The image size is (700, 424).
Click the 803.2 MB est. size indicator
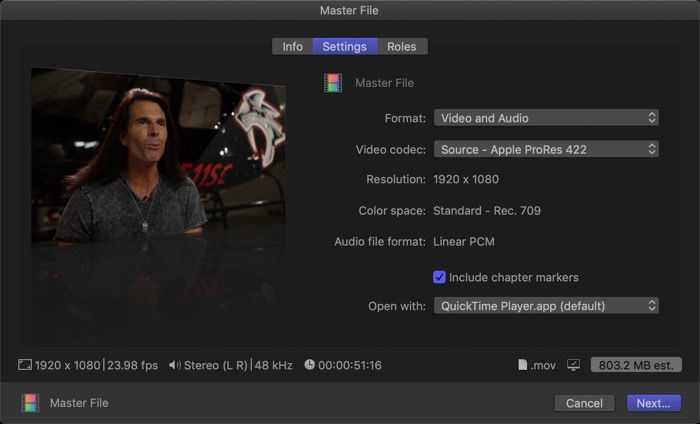click(x=636, y=365)
